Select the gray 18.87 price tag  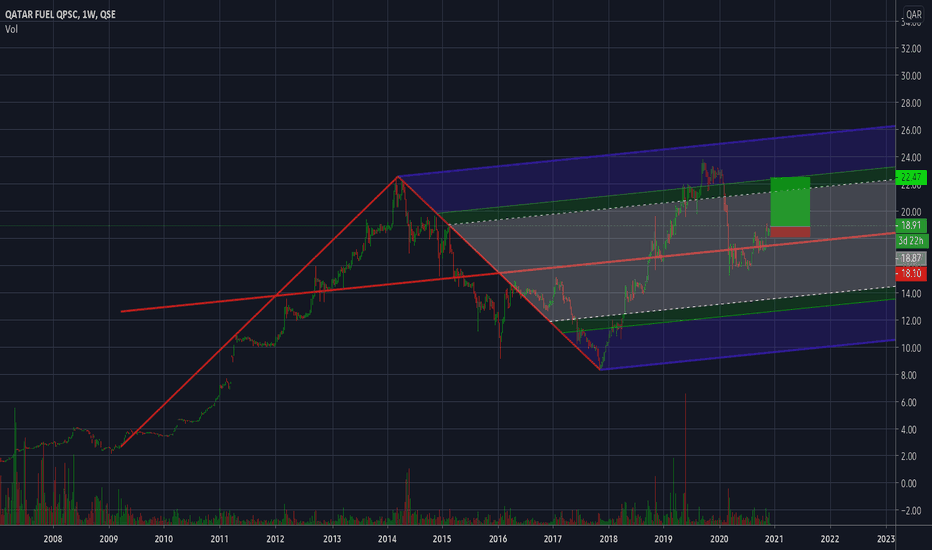click(x=911, y=258)
